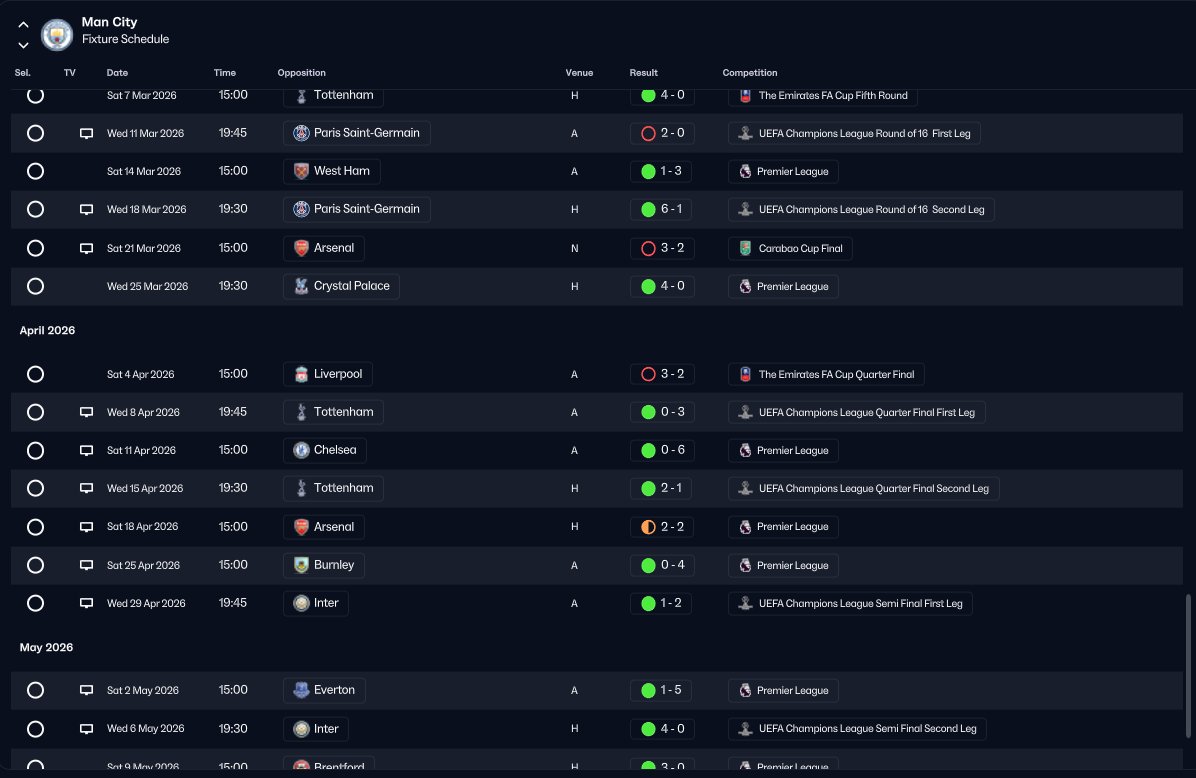The width and height of the screenshot is (1196, 778).
Task: Click the West Ham club crest
Action: coord(301,171)
